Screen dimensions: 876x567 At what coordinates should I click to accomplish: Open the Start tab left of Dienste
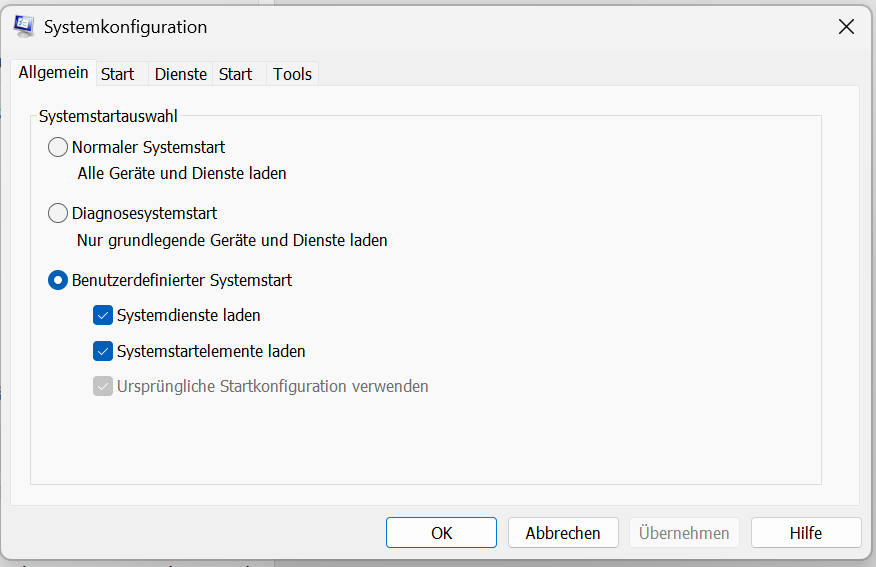click(x=118, y=74)
